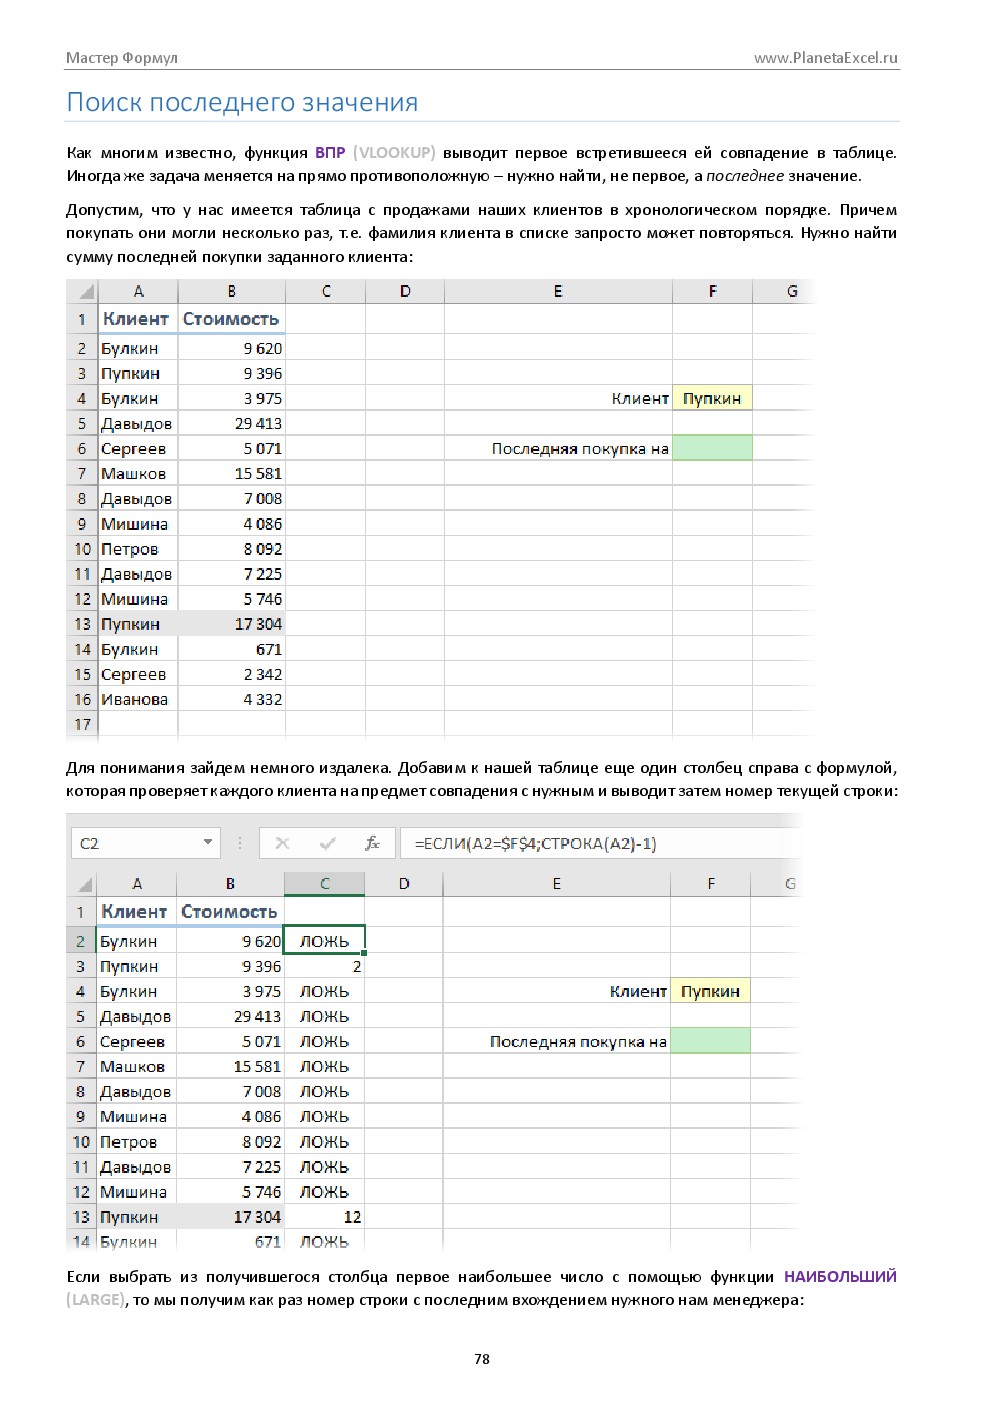Click the Мишина cell in row 9 of first table
This screenshot has height=1403, width=992.
point(138,523)
